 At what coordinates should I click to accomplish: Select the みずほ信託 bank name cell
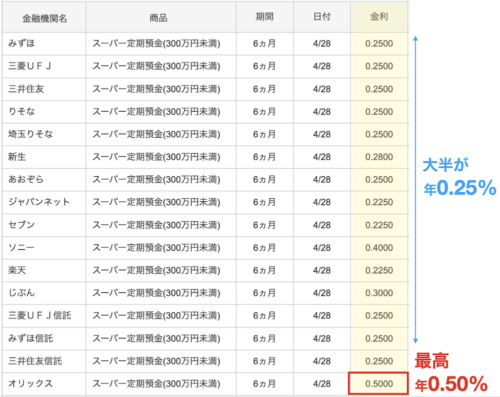pyautogui.click(x=44, y=338)
